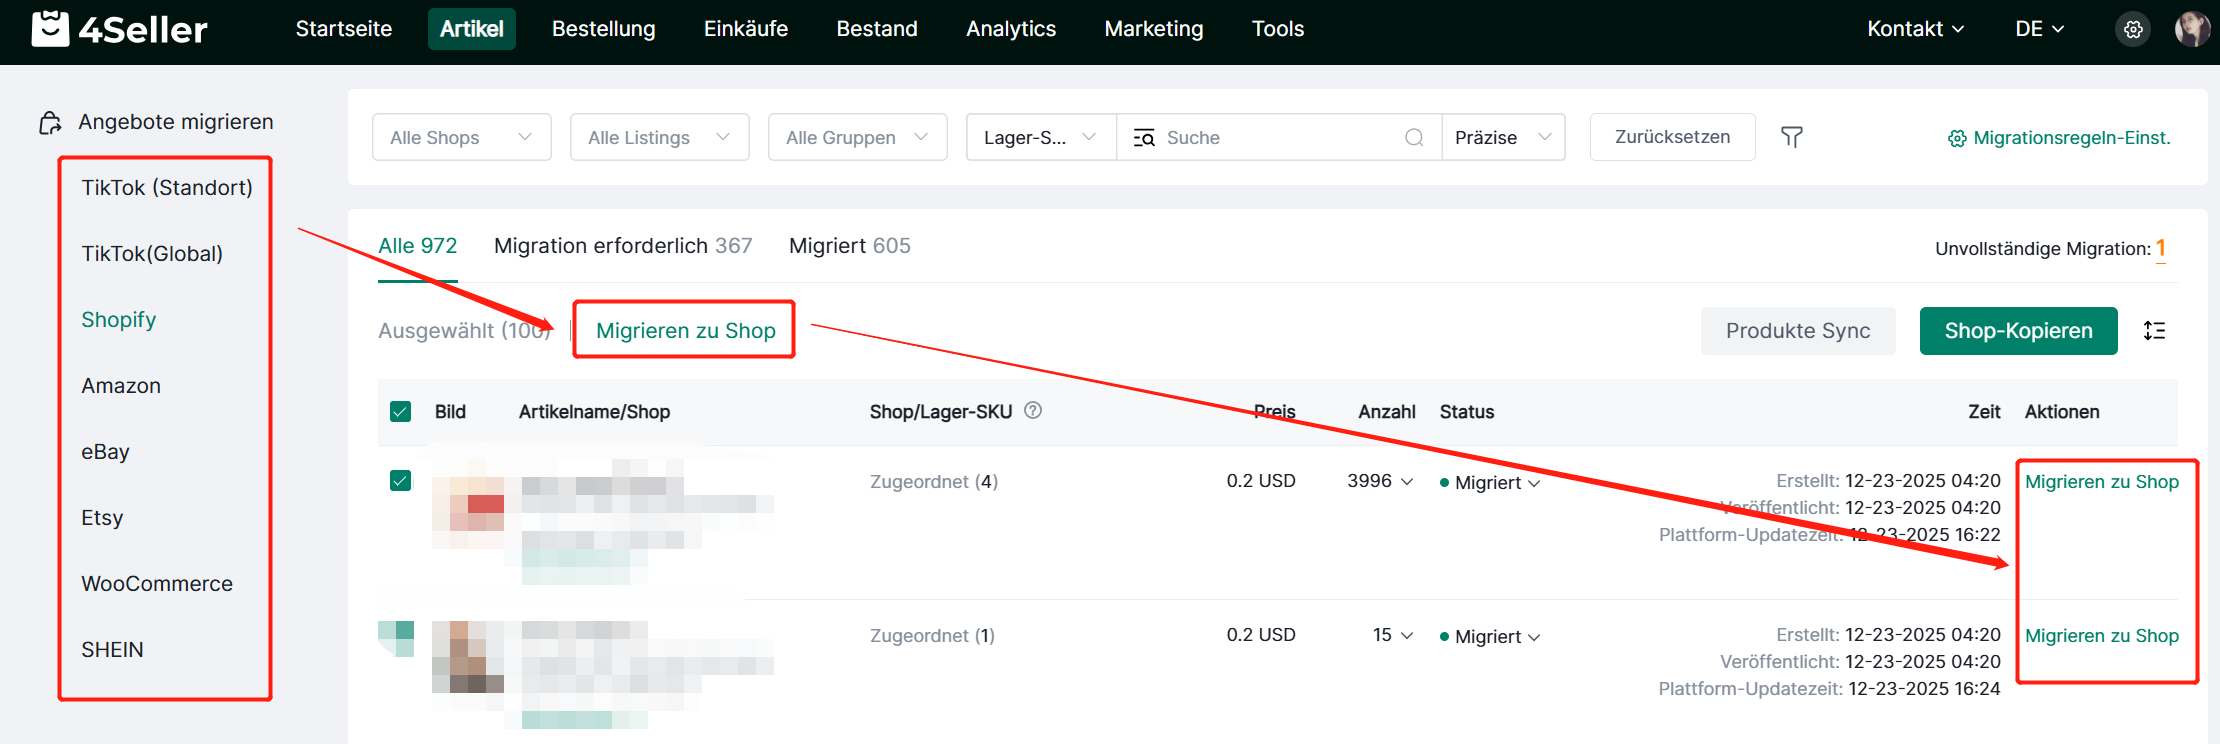Click the filter funnel icon
The image size is (2220, 744).
(x=1791, y=137)
